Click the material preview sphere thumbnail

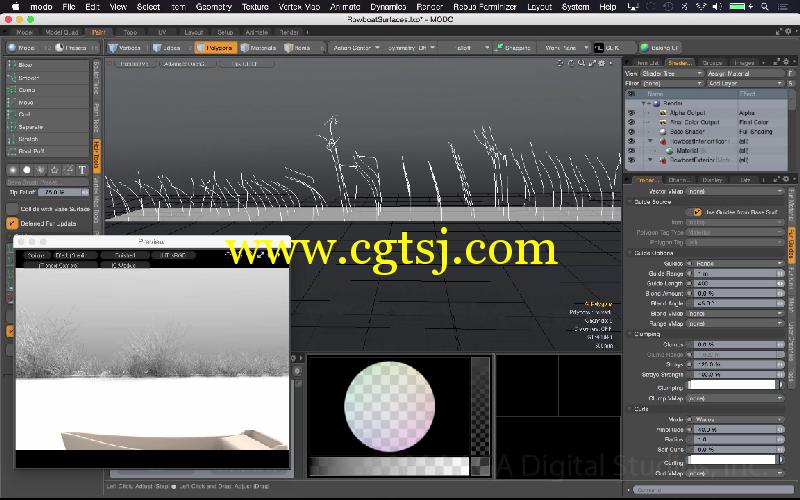coord(389,407)
